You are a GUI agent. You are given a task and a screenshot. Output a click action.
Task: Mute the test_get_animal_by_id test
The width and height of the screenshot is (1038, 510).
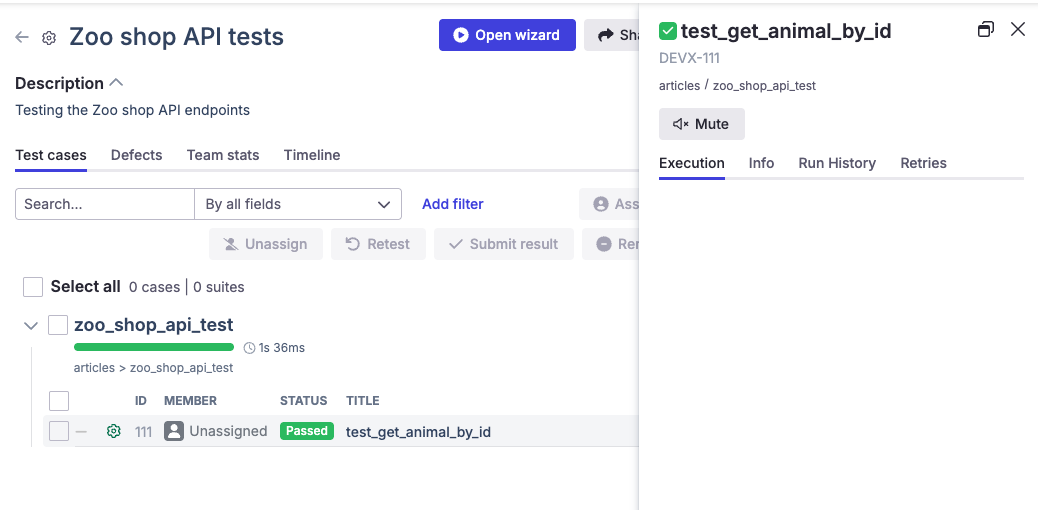click(x=701, y=124)
